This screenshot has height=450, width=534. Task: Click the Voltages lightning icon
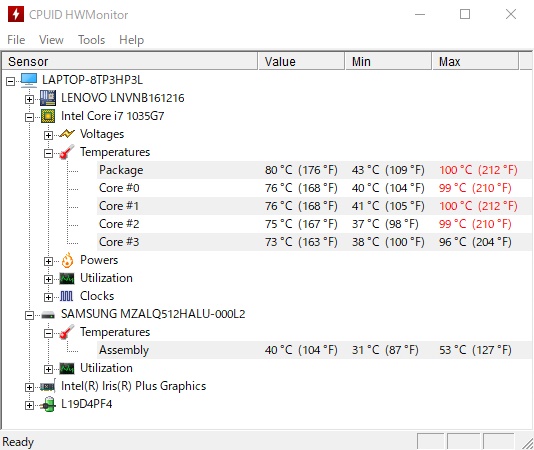(x=67, y=134)
